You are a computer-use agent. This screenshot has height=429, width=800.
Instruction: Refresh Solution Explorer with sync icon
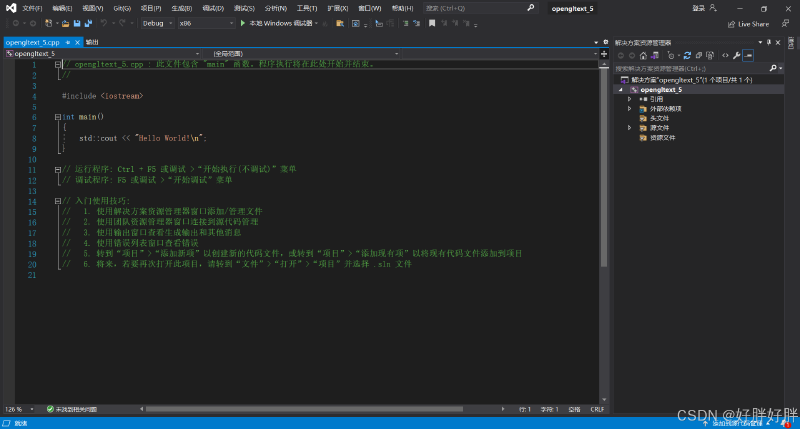(687, 56)
